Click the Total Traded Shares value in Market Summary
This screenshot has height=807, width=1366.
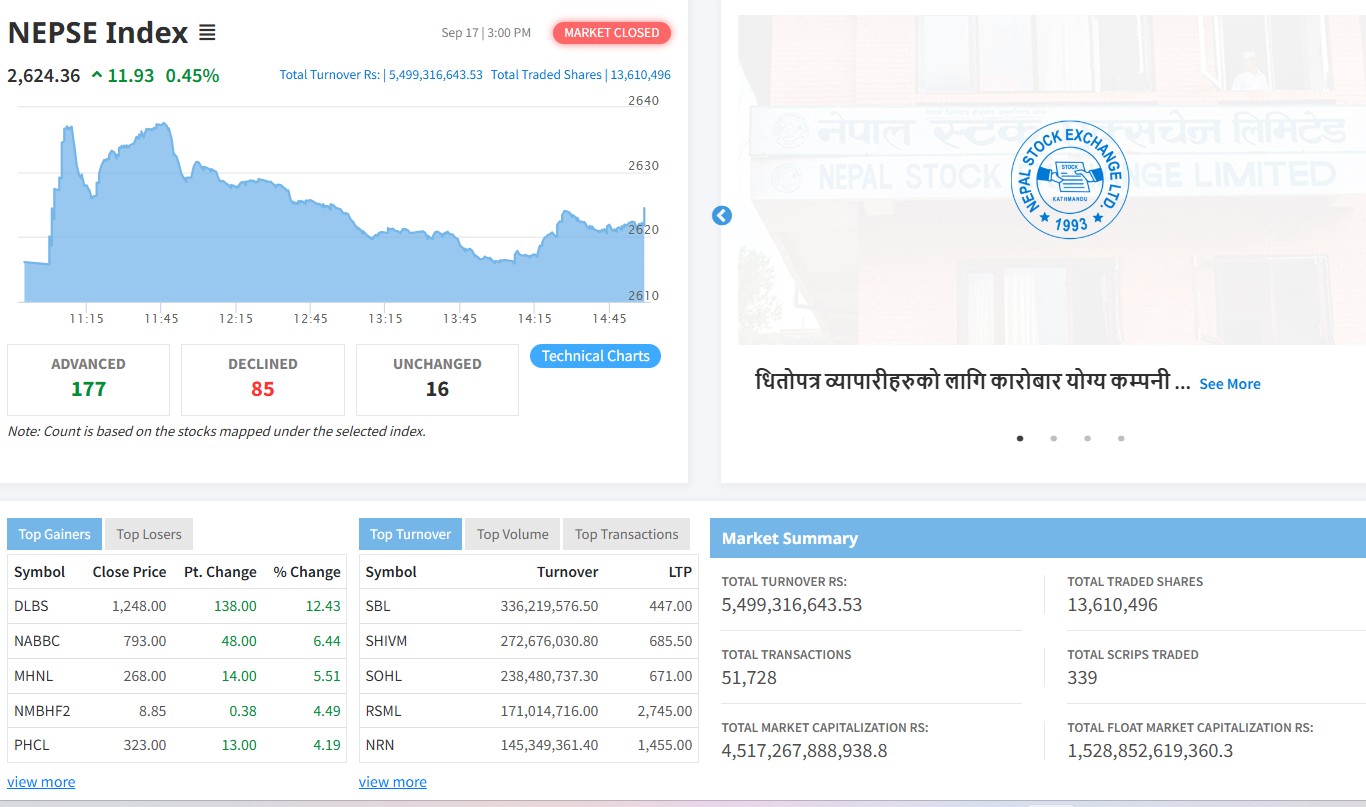tap(1112, 605)
